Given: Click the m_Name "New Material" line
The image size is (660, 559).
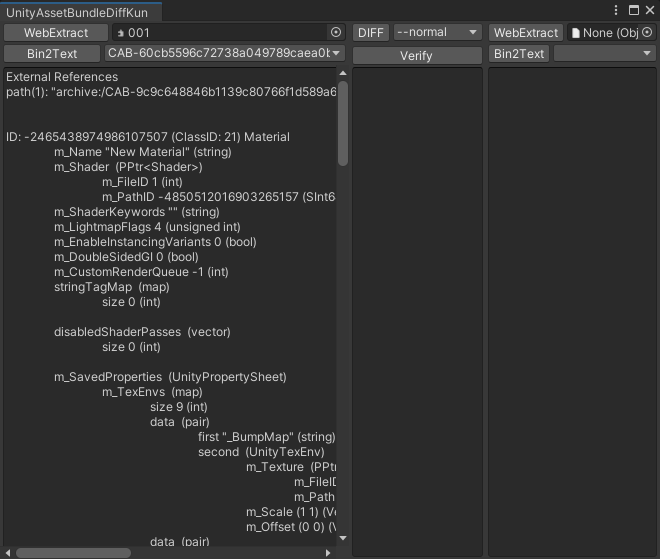Looking at the screenshot, I should (x=143, y=152).
